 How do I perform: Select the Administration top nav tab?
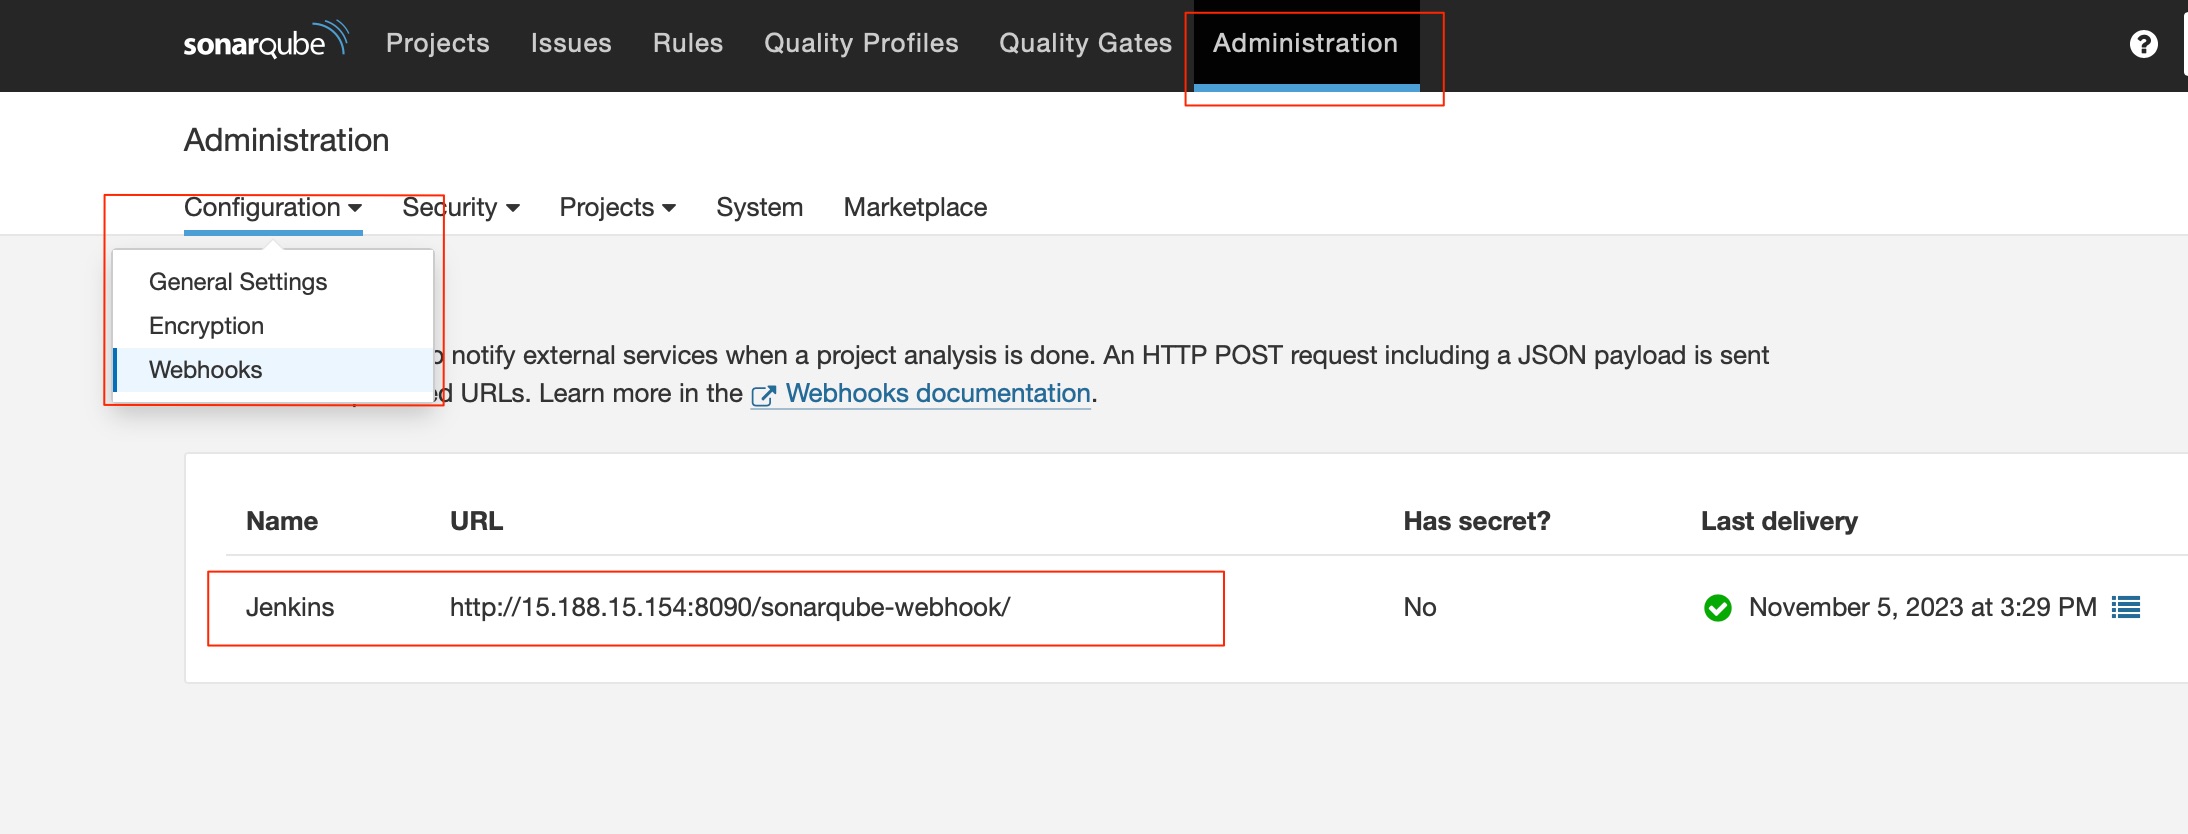click(1306, 43)
